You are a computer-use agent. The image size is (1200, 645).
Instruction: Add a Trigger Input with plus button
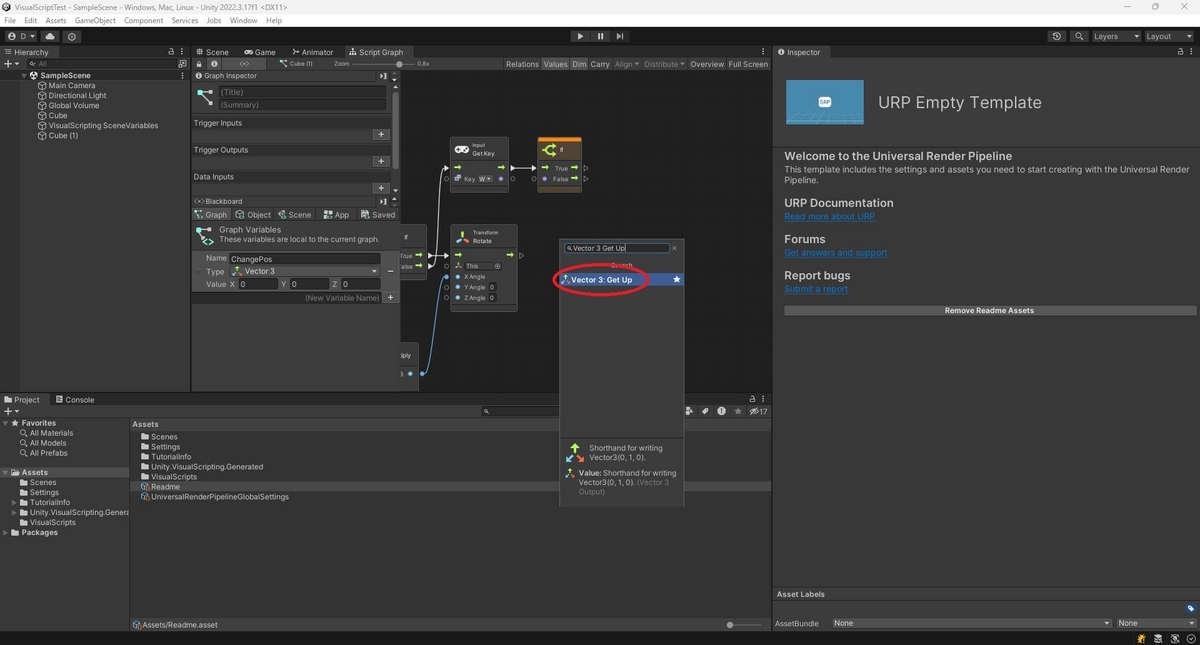click(380, 134)
